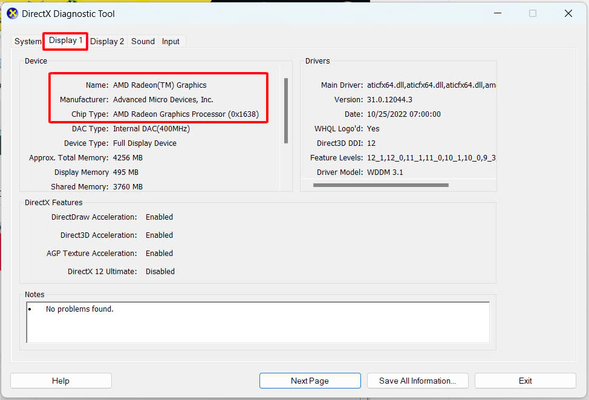The width and height of the screenshot is (589, 400).
Task: Minimize the DirectX Diagnostic Tool window
Action: [x=498, y=14]
